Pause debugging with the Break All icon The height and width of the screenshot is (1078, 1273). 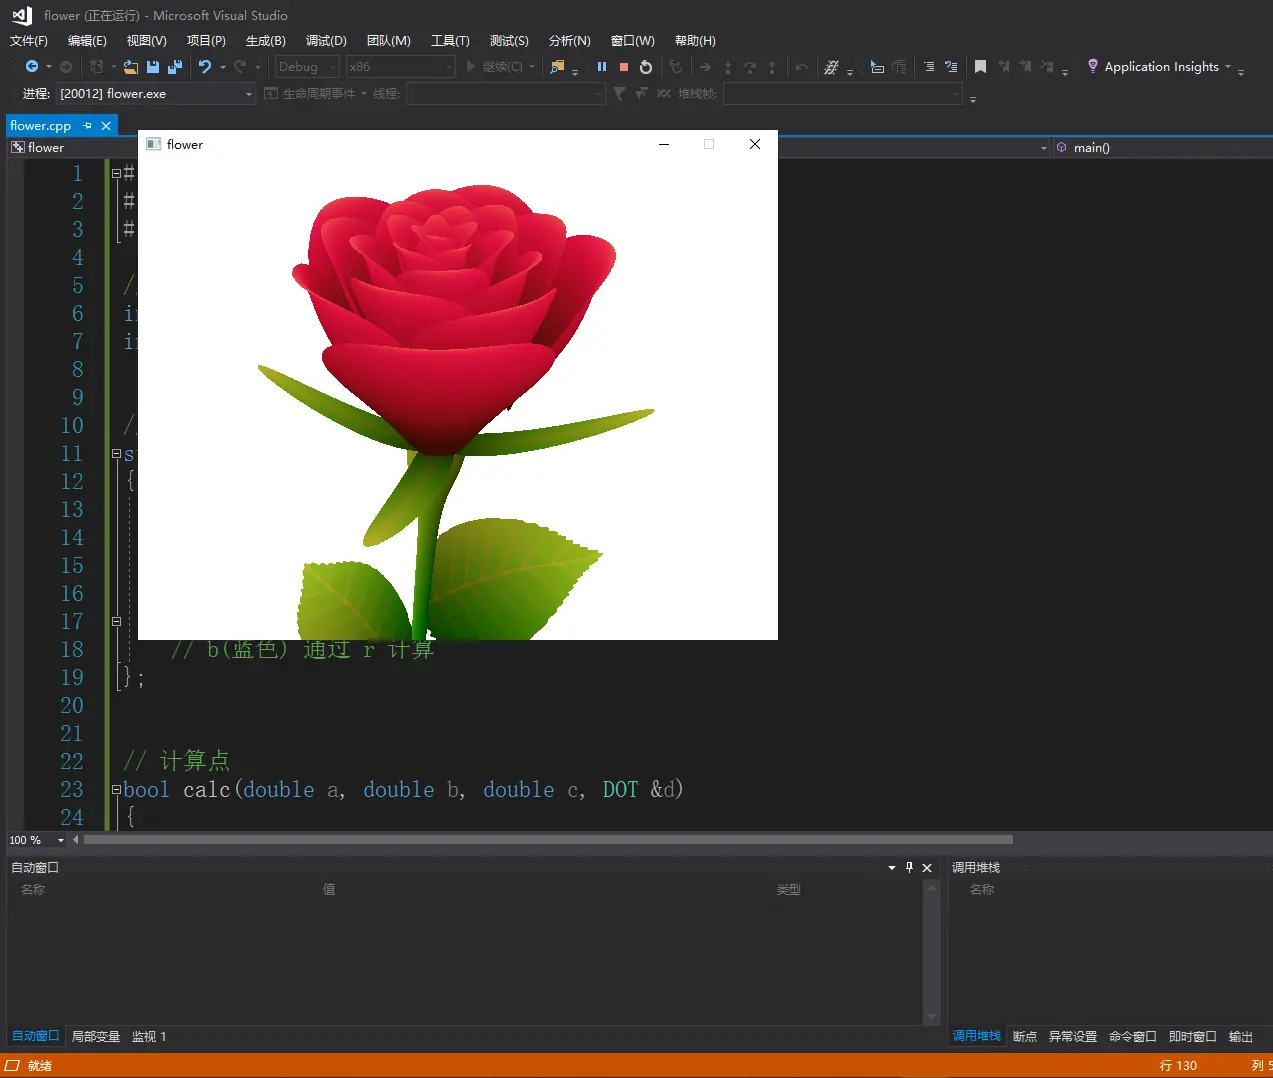coord(602,67)
